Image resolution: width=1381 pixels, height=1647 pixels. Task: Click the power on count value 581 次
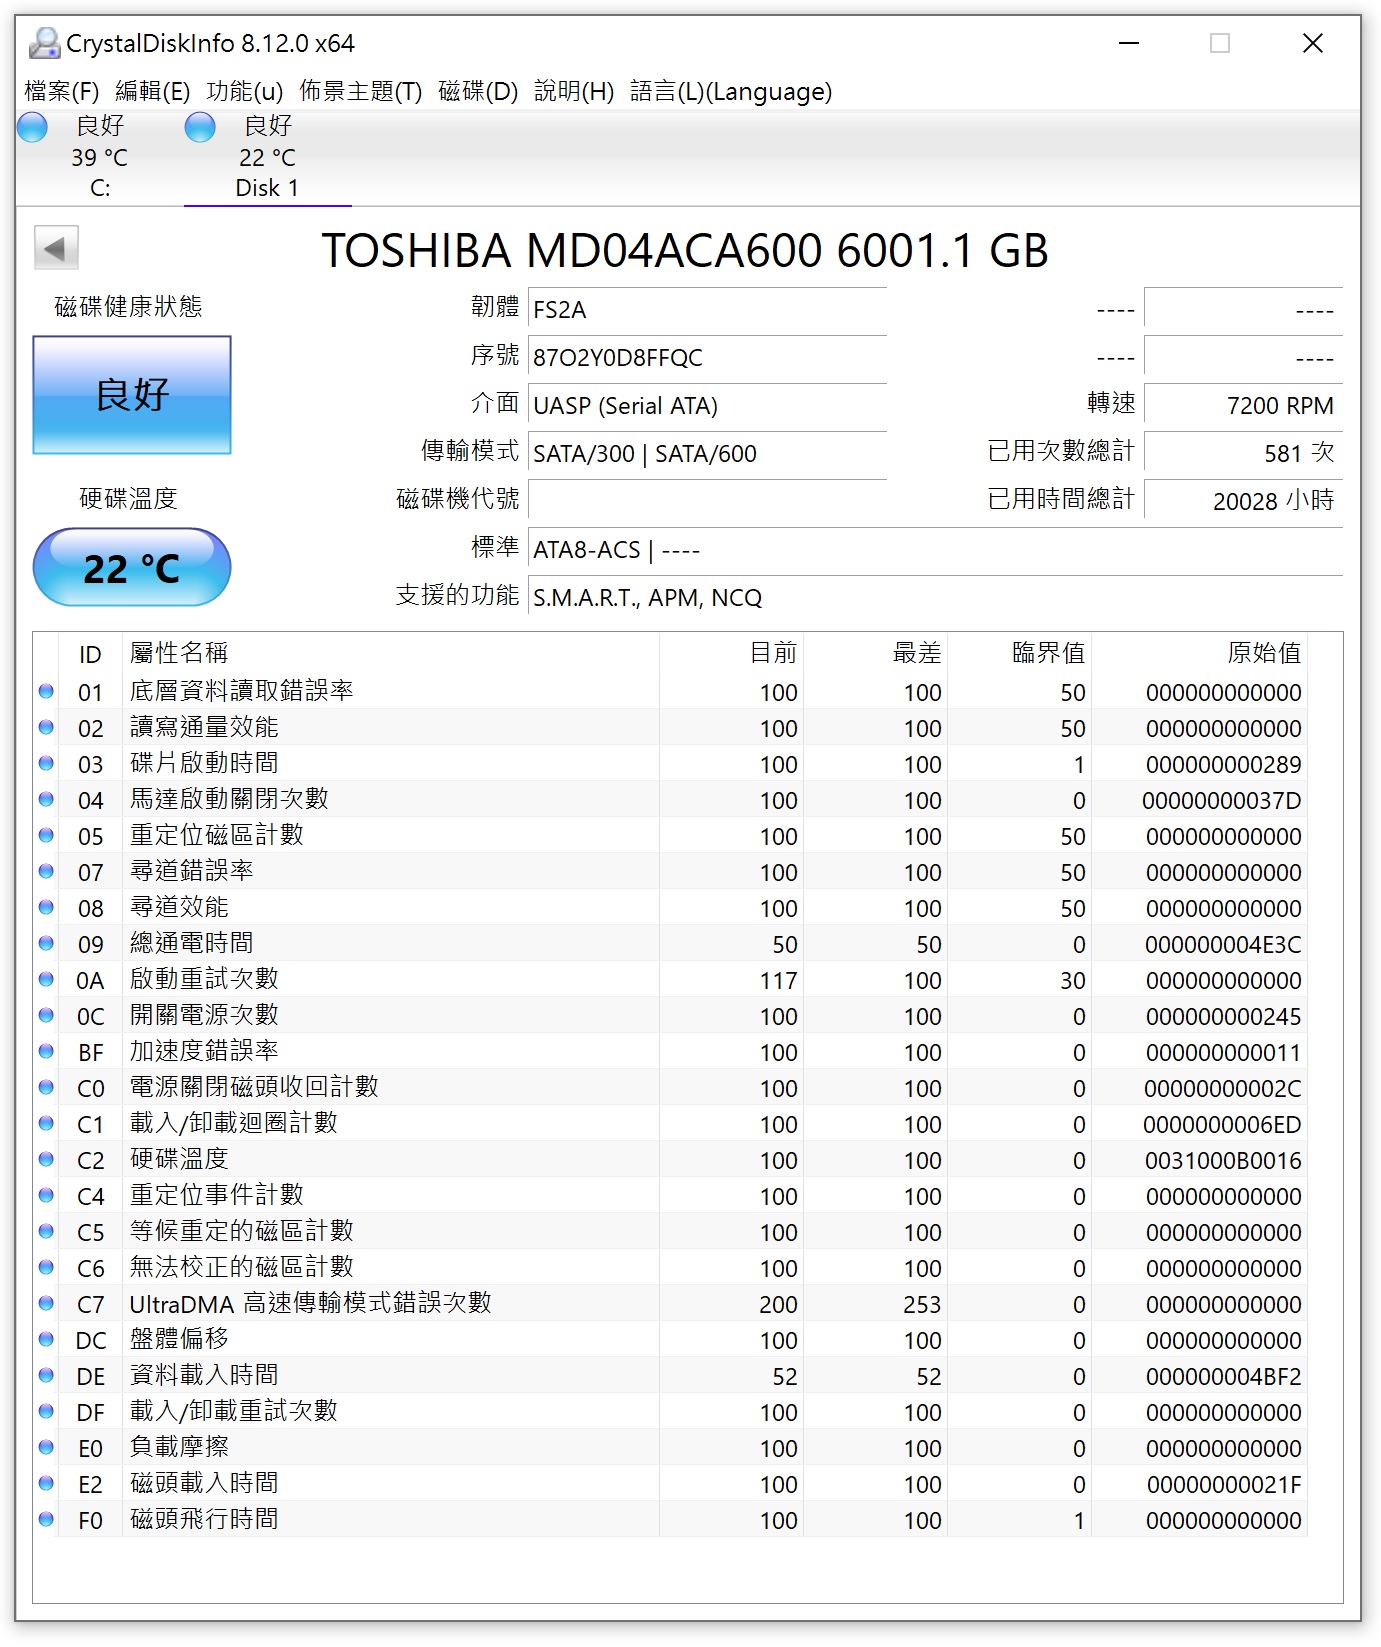(x=1243, y=454)
